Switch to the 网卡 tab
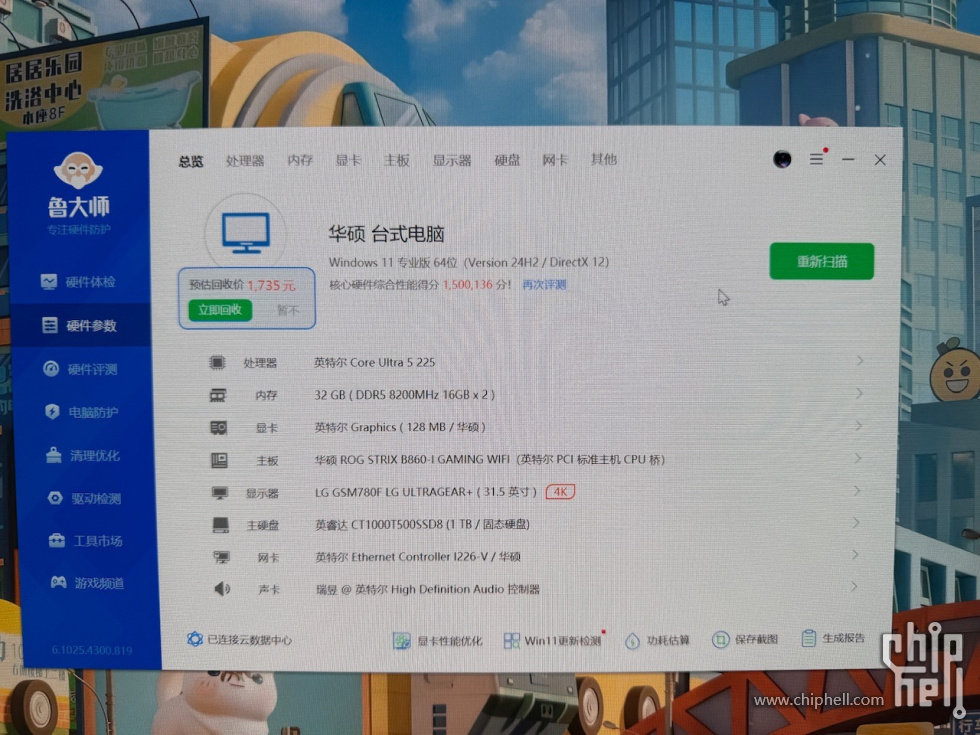 point(555,160)
